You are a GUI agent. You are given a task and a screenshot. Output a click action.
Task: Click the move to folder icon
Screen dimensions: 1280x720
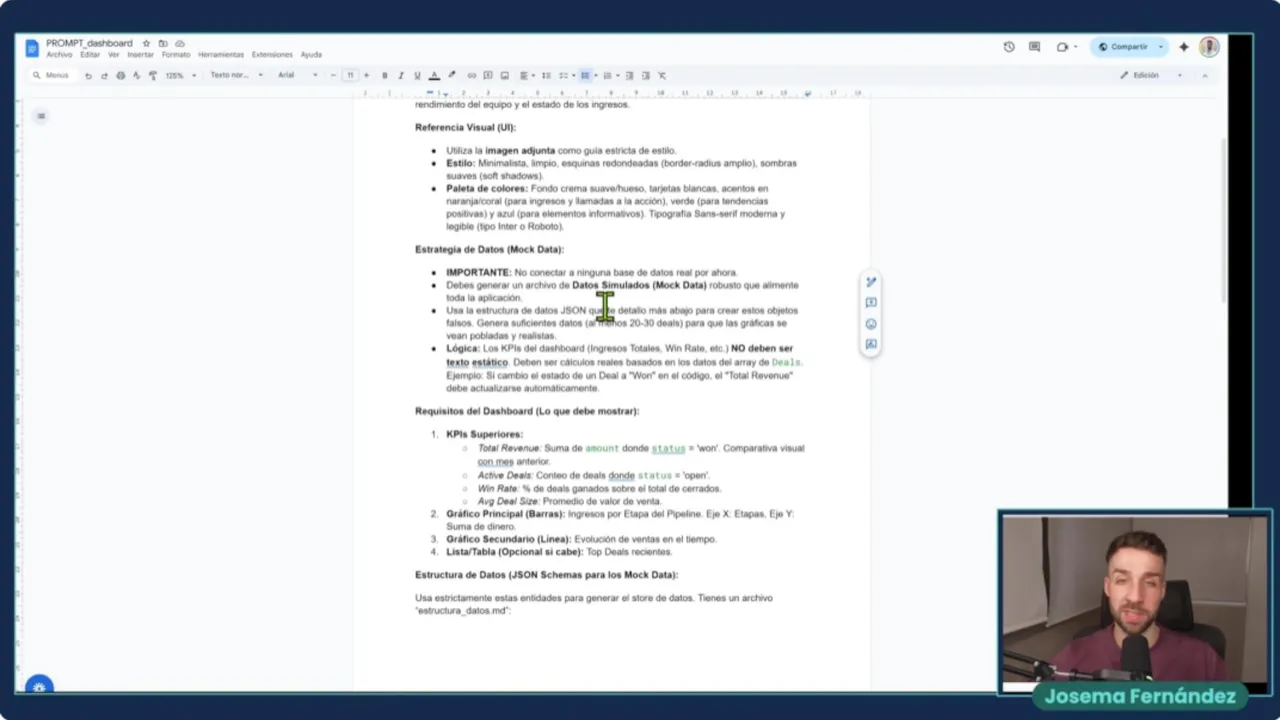point(163,44)
